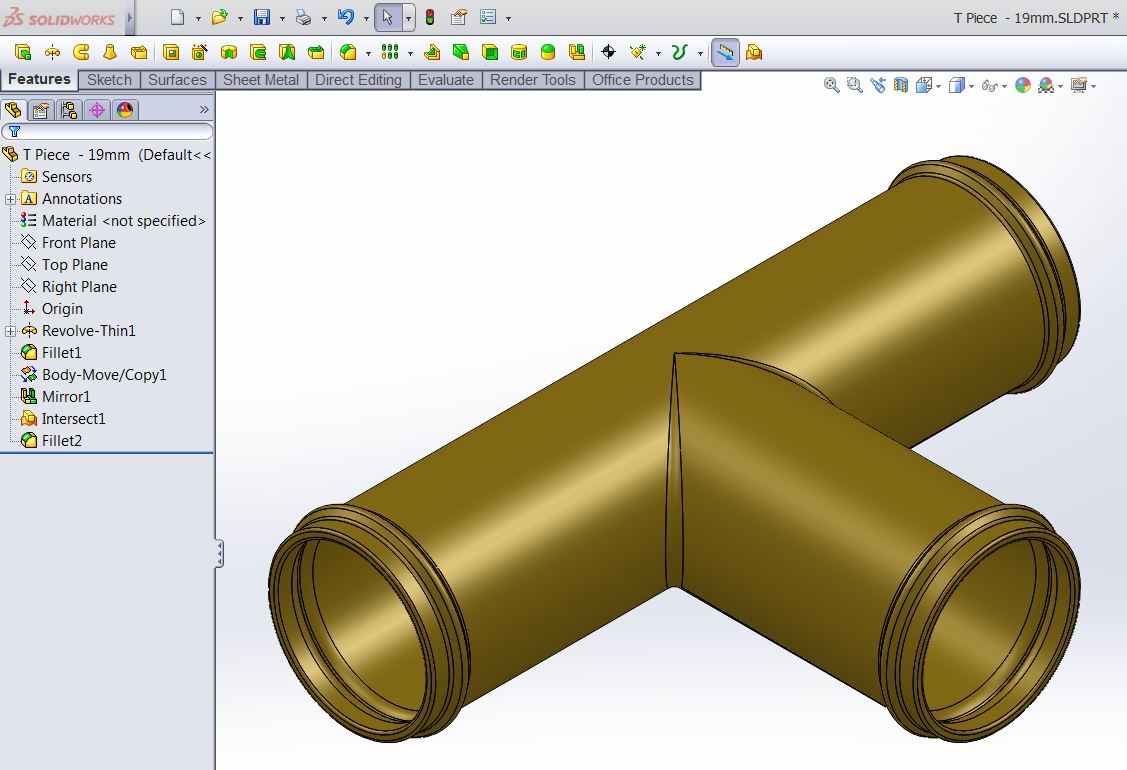
Task: Select the Mirror1 feature
Action: (66, 397)
